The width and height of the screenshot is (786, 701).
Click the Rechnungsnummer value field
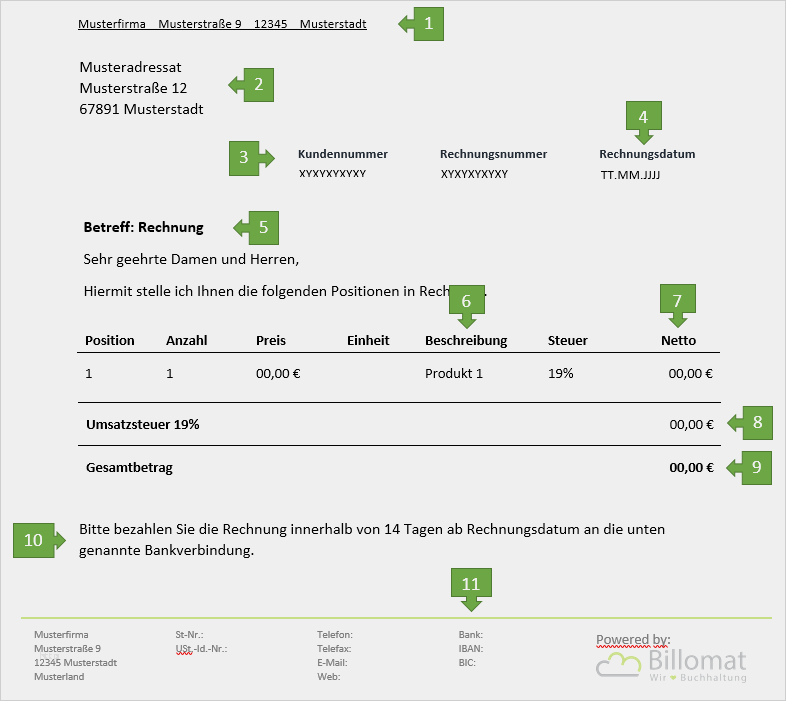(474, 174)
